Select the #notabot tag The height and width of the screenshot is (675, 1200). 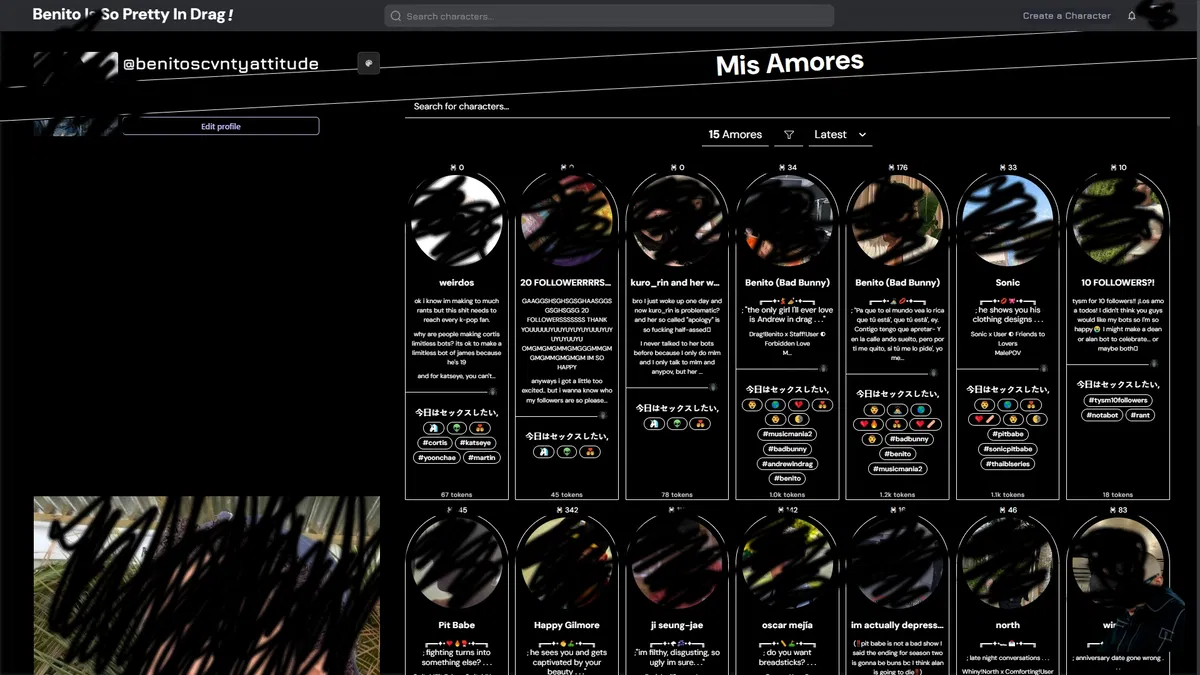point(1100,415)
